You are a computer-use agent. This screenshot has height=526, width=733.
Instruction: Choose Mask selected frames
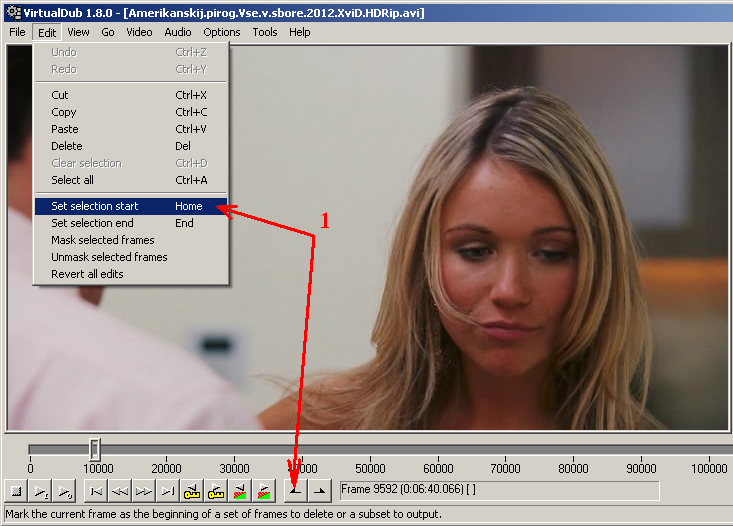[x=131, y=240]
